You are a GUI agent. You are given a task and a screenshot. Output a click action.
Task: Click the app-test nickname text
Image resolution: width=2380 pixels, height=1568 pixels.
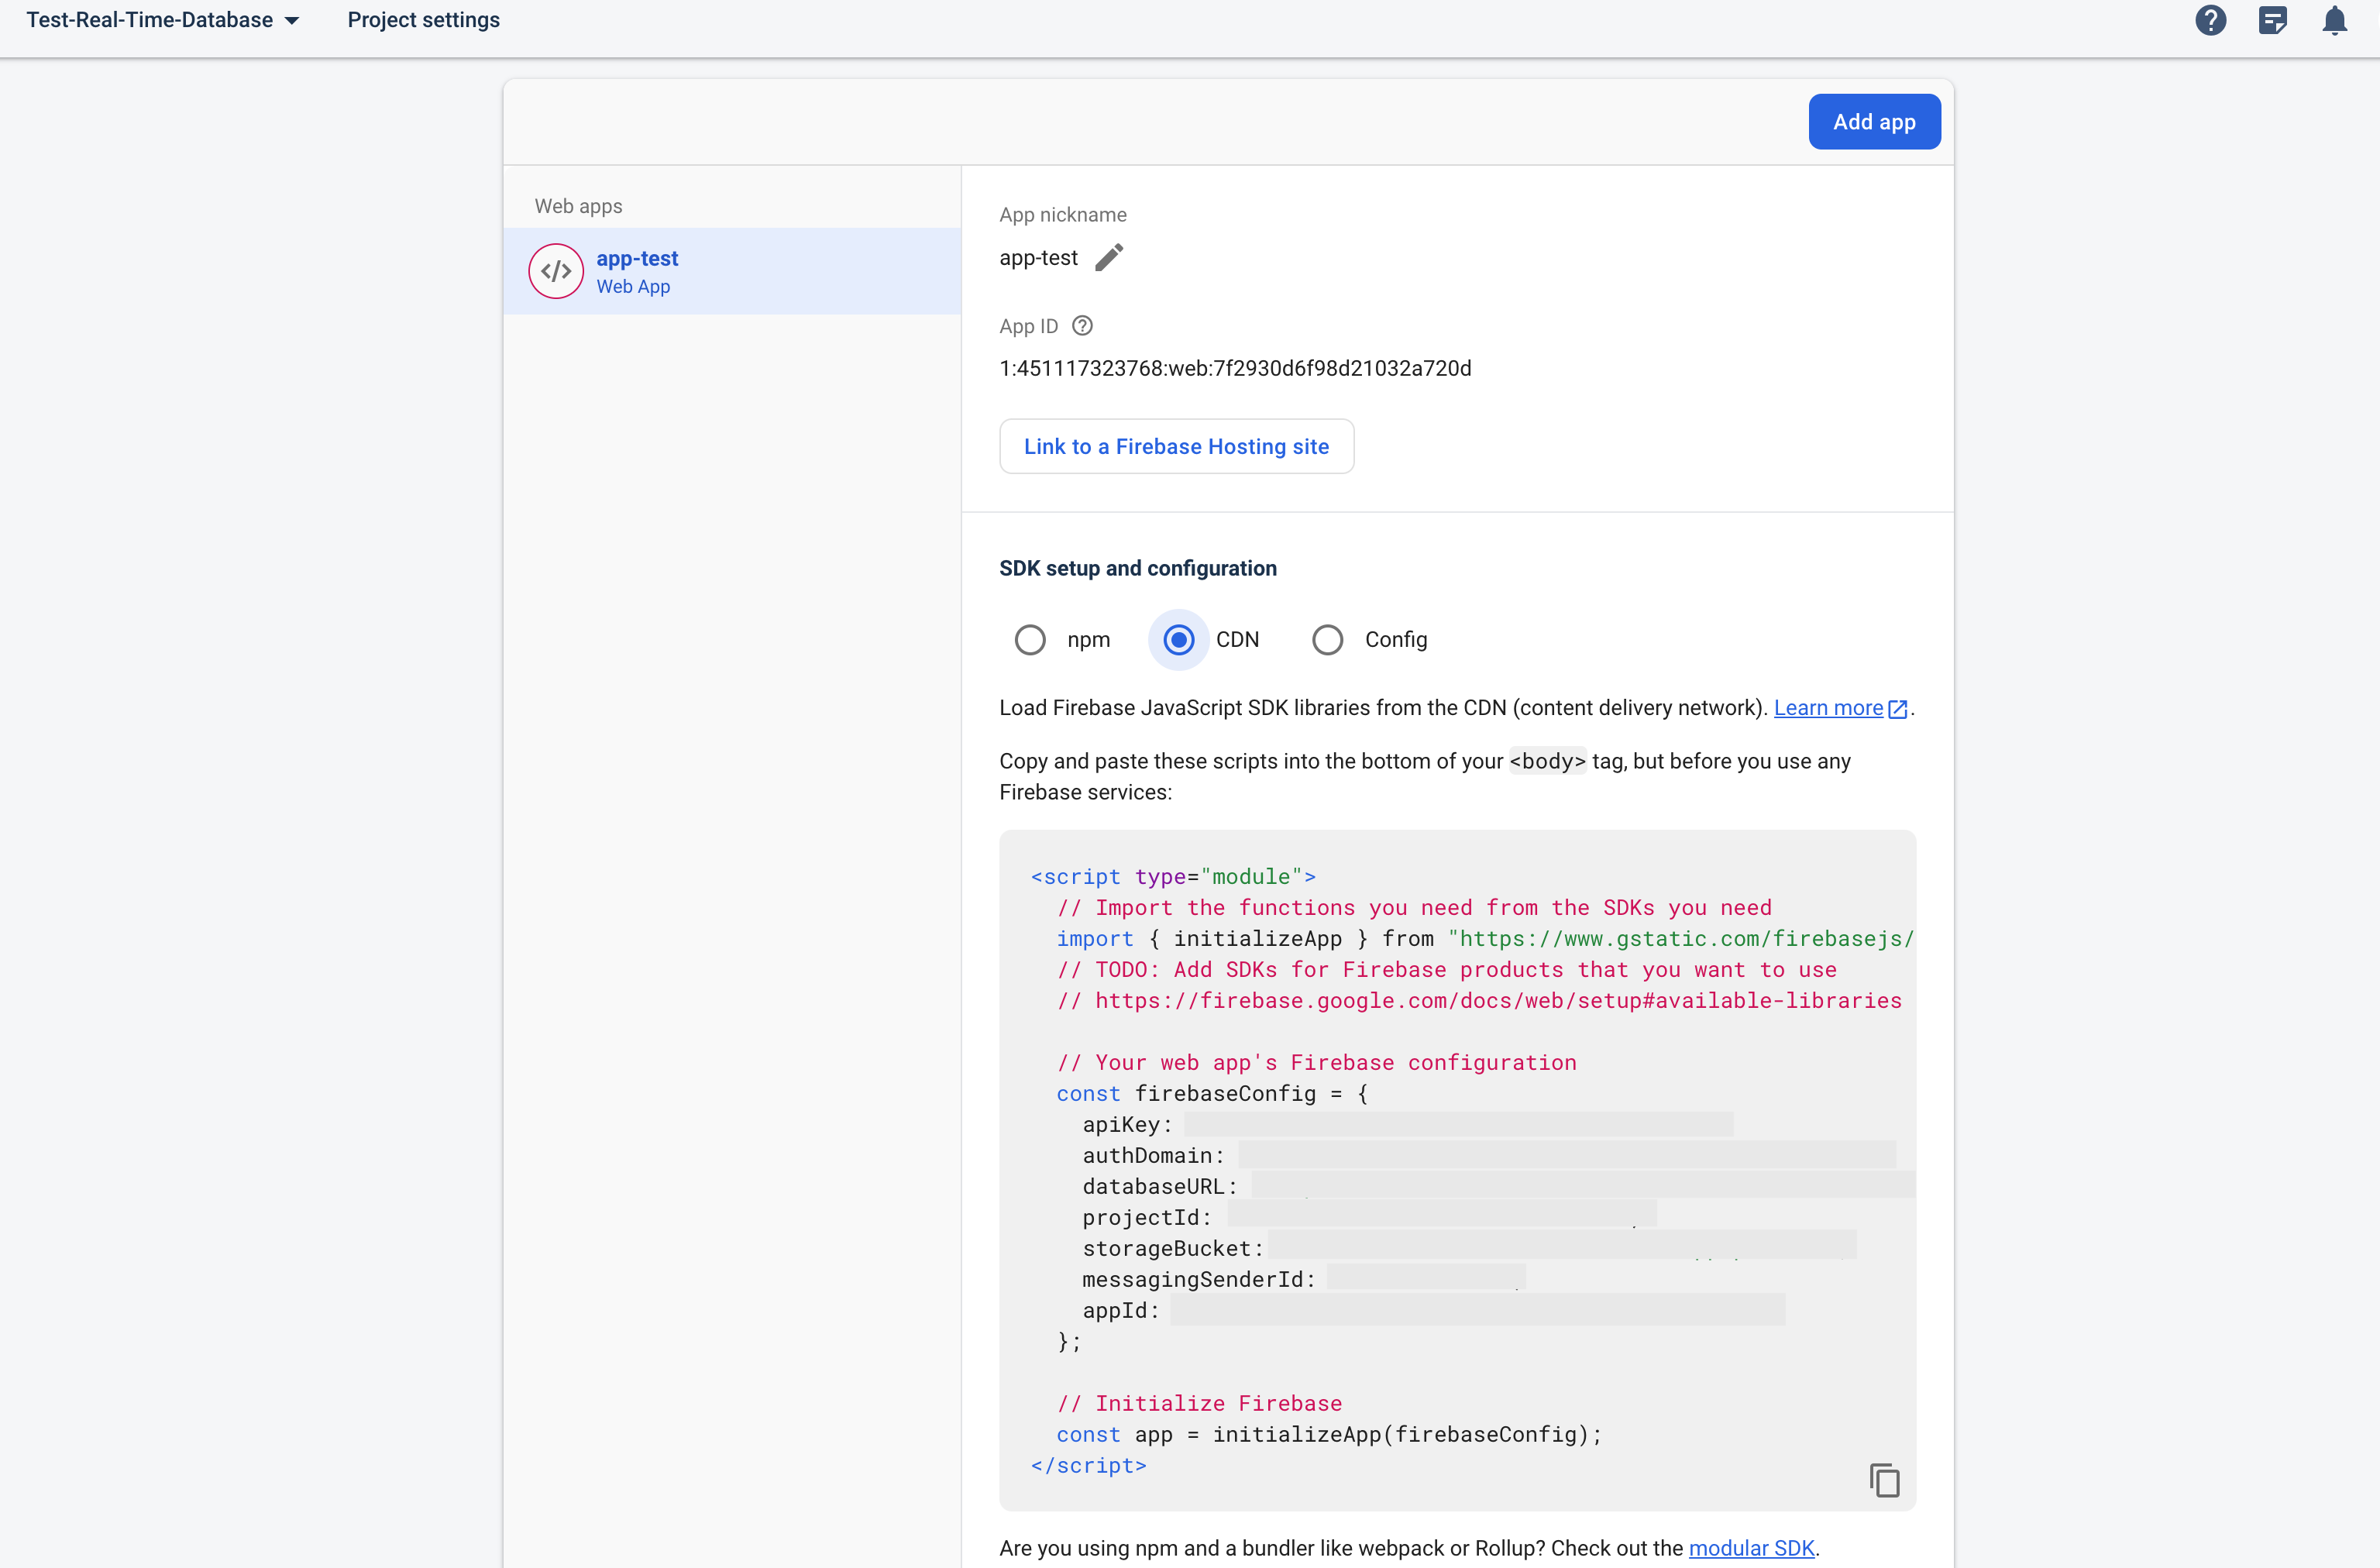pos(1038,258)
